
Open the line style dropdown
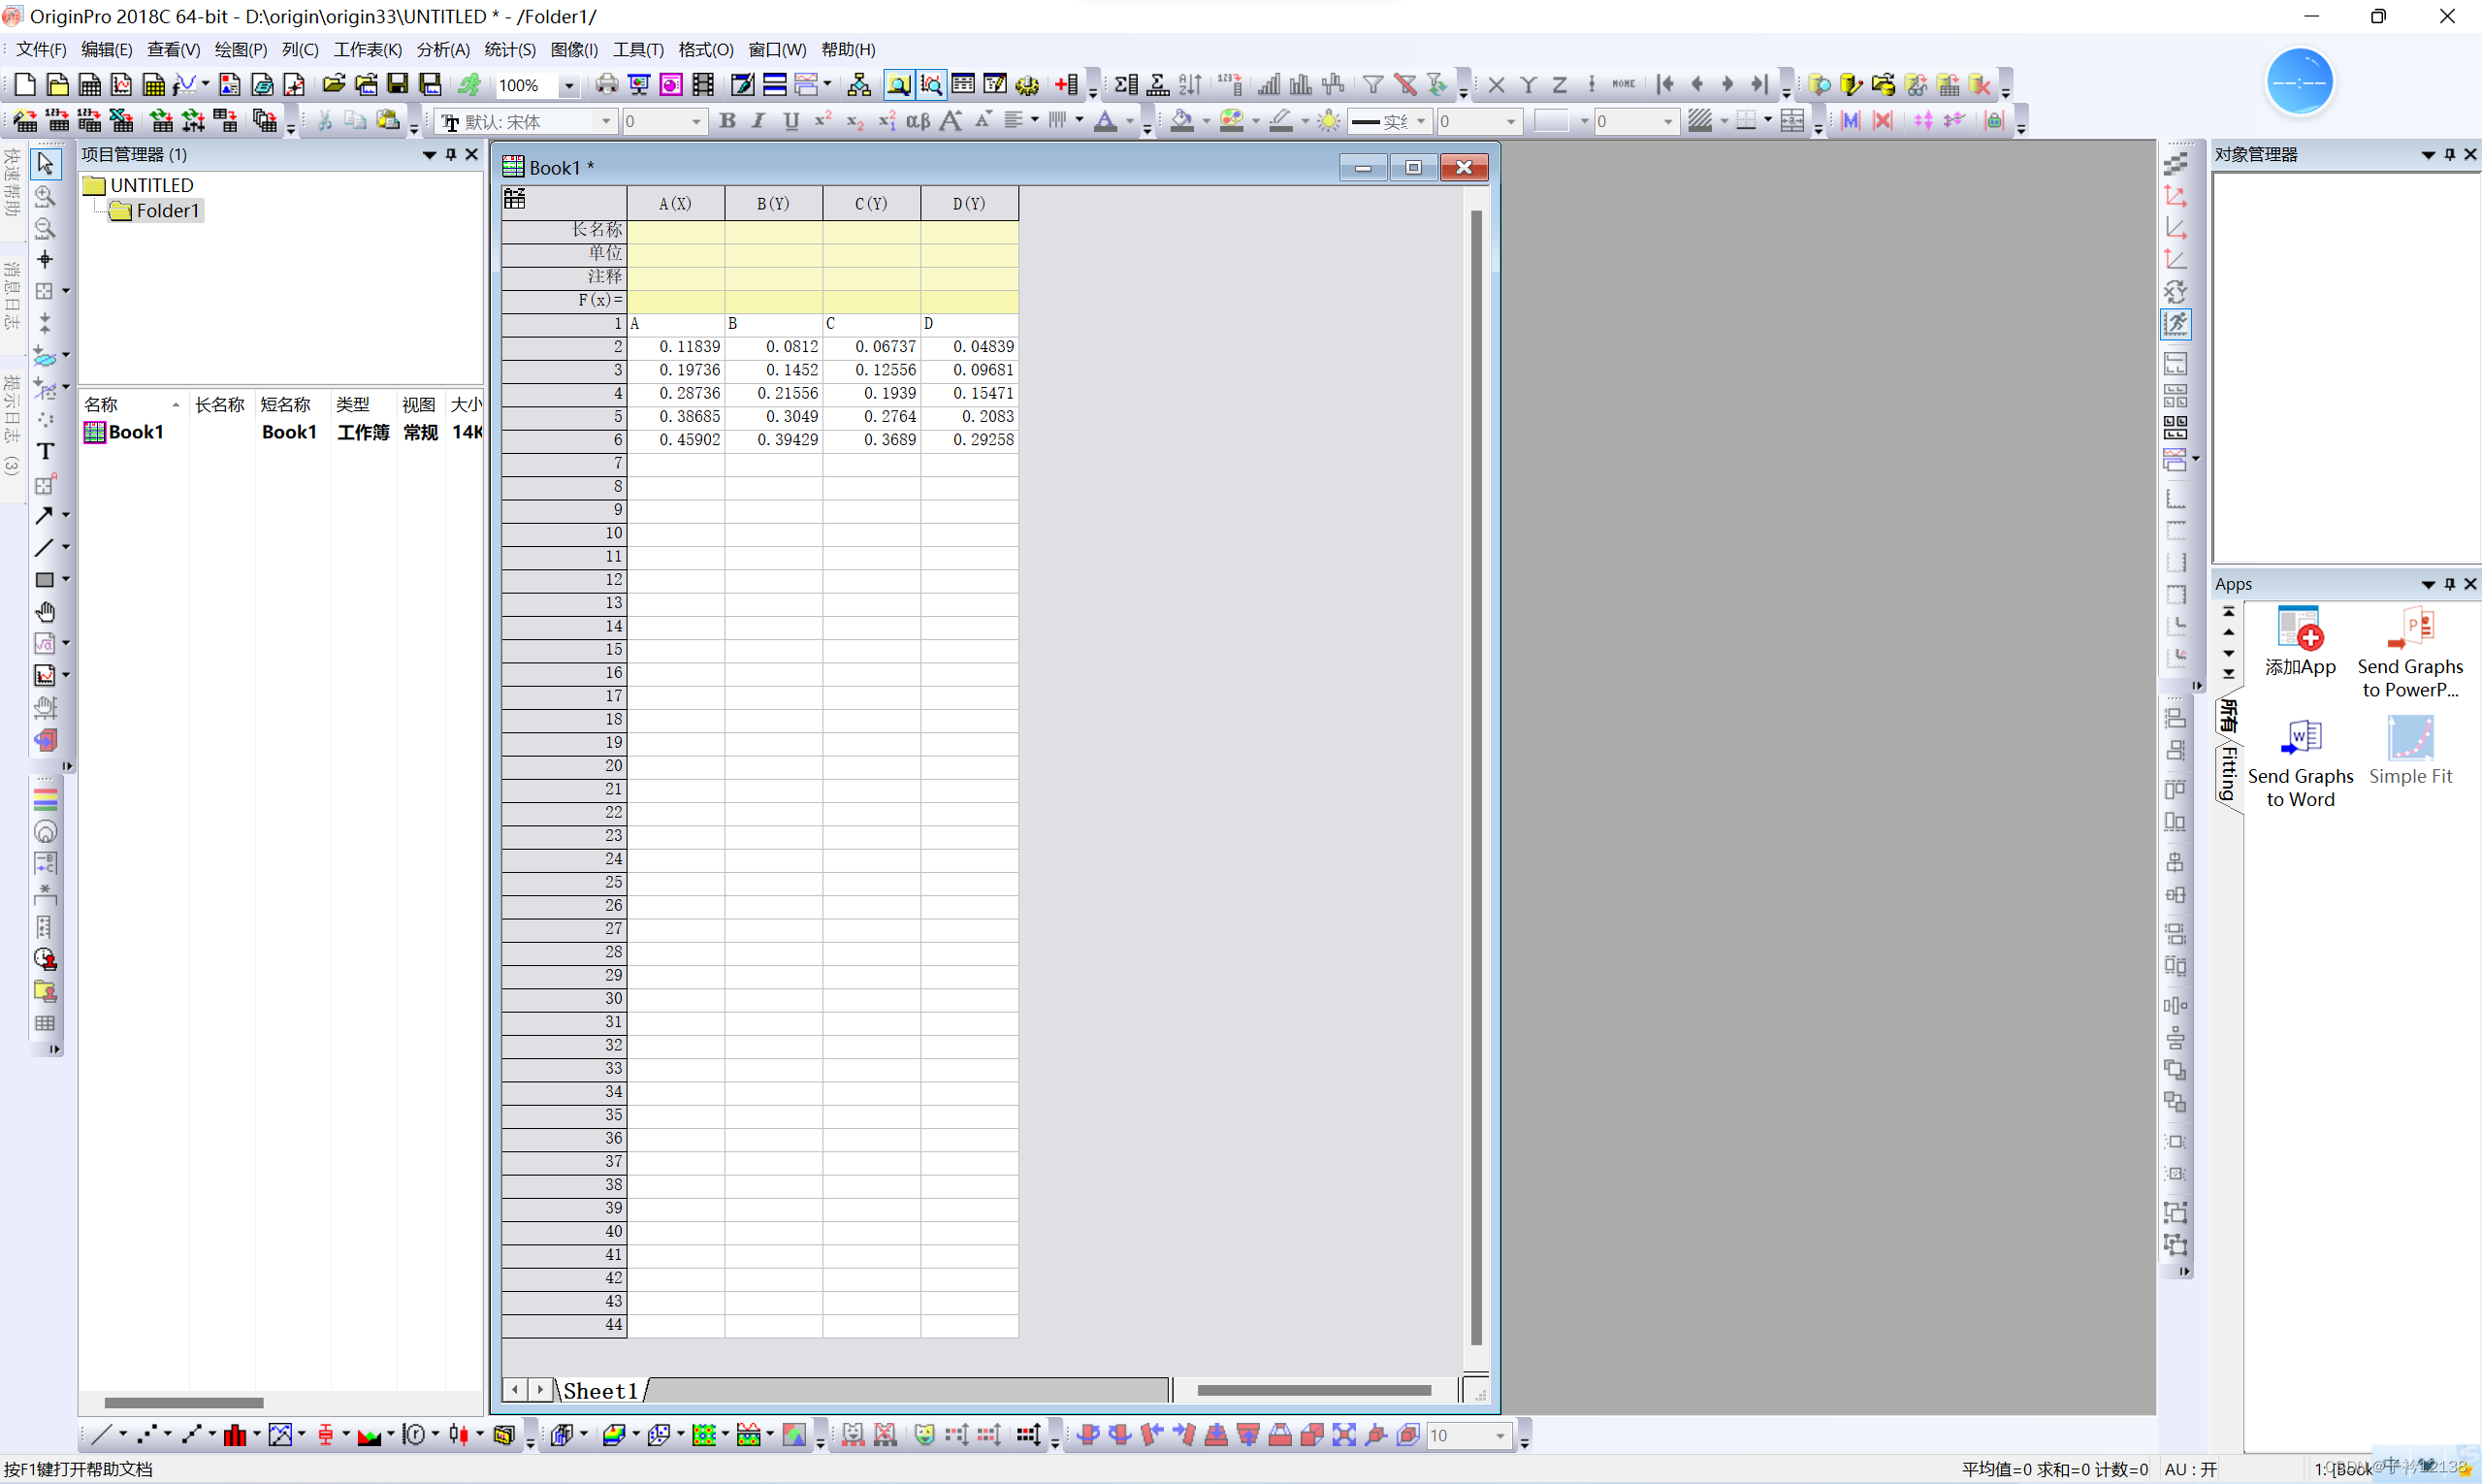pos(1420,122)
